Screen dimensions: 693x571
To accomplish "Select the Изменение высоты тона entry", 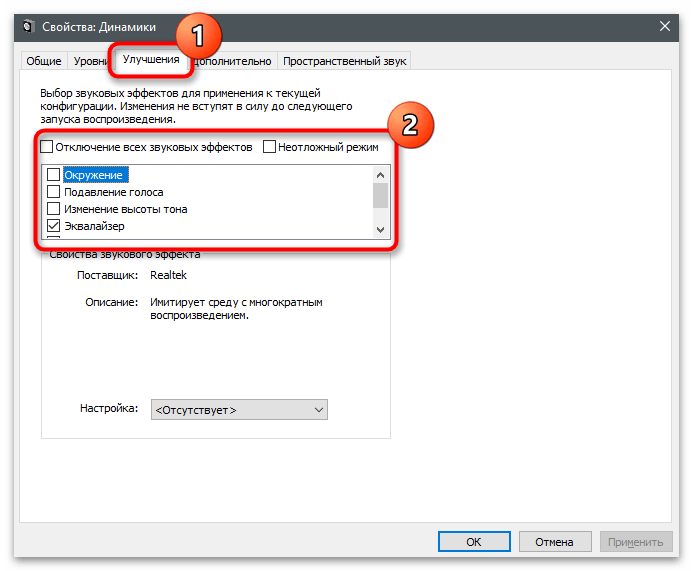I will 126,209.
